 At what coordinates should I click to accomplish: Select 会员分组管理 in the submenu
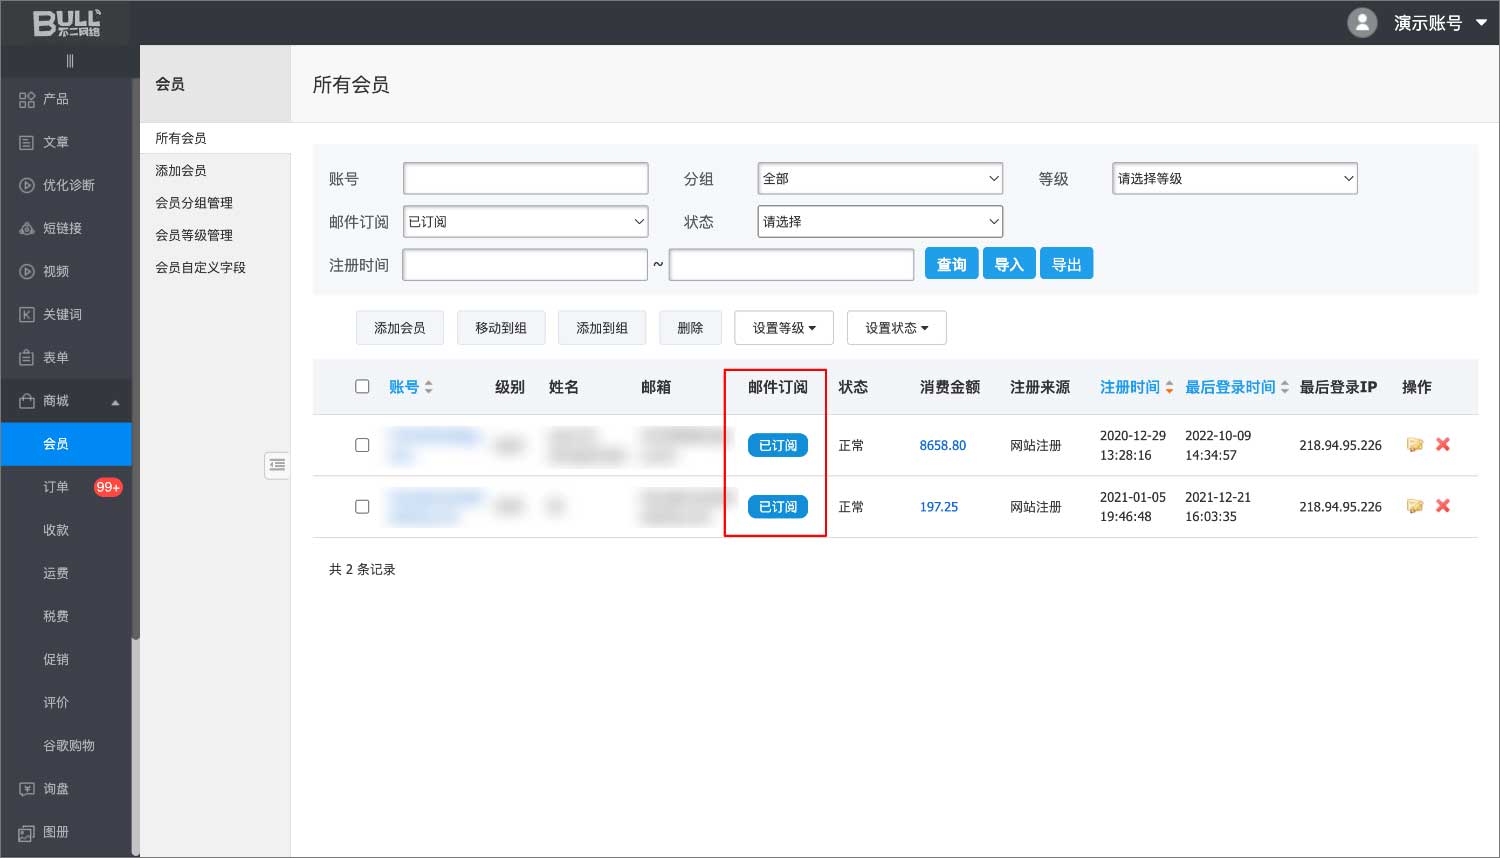194,203
